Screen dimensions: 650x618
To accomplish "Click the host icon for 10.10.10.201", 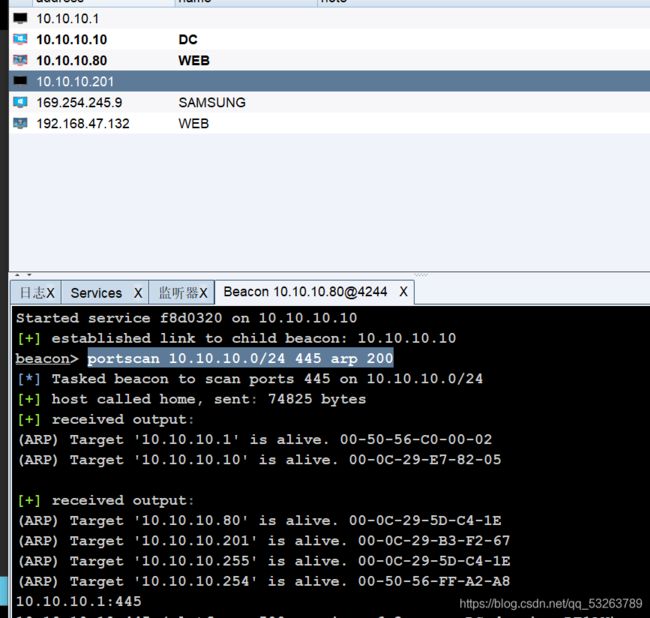I will [20, 81].
